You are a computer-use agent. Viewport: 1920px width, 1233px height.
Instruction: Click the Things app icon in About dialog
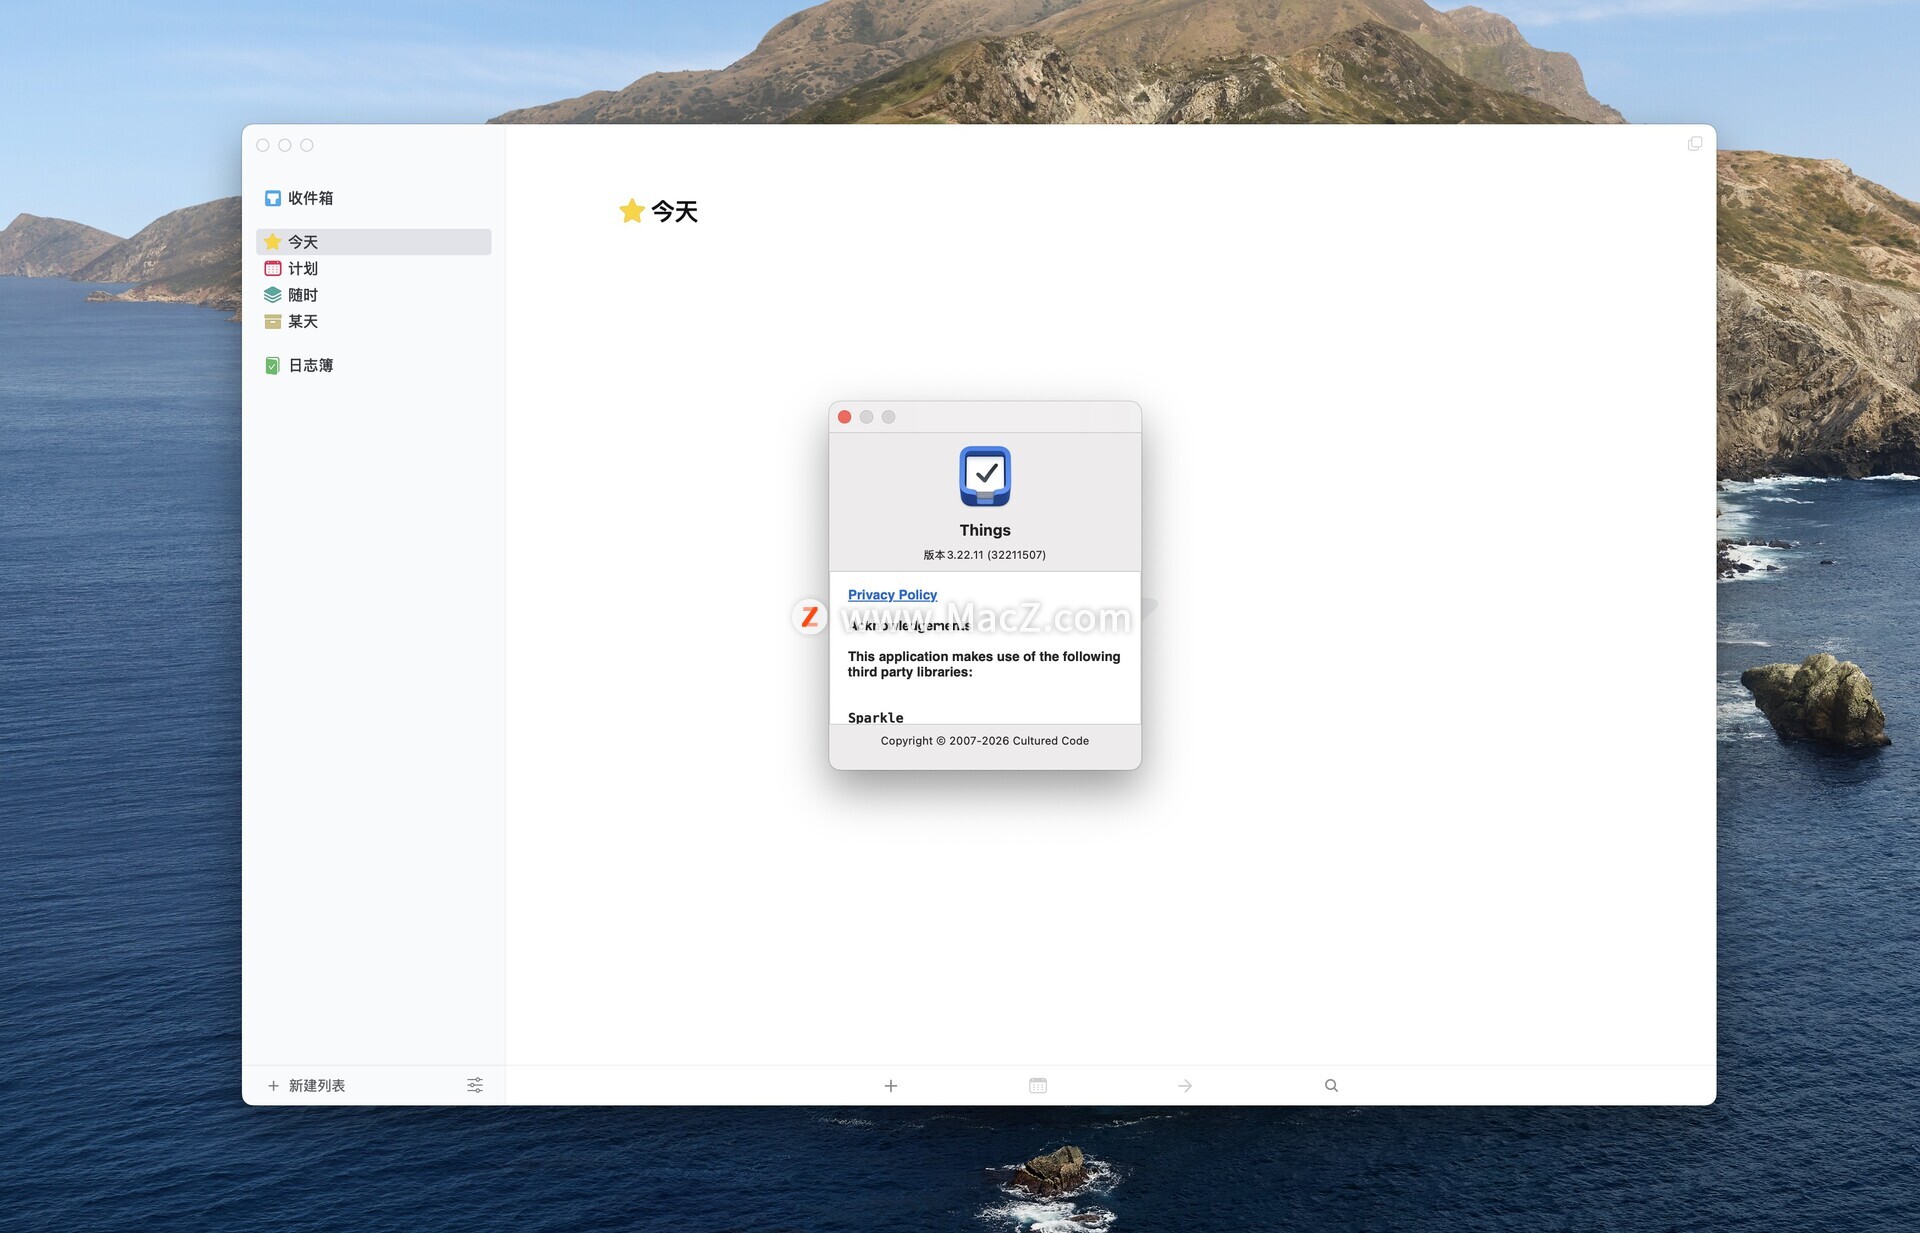click(984, 476)
